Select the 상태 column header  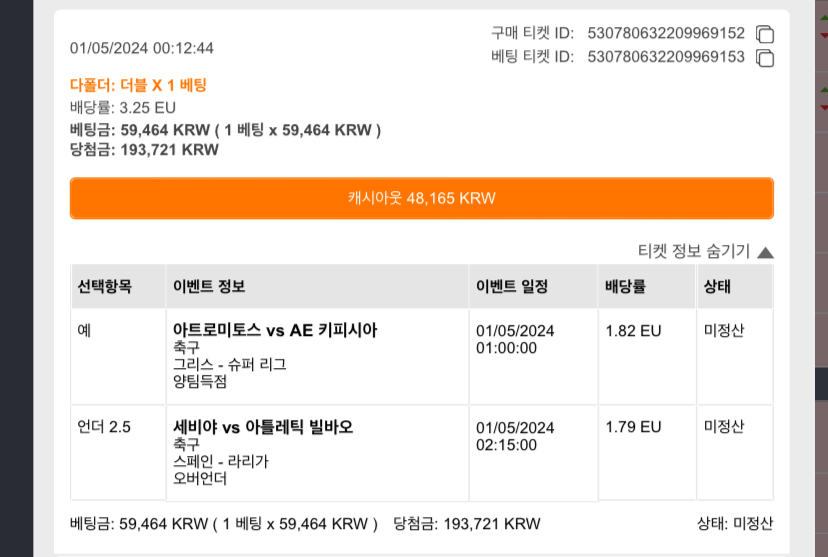[717, 286]
